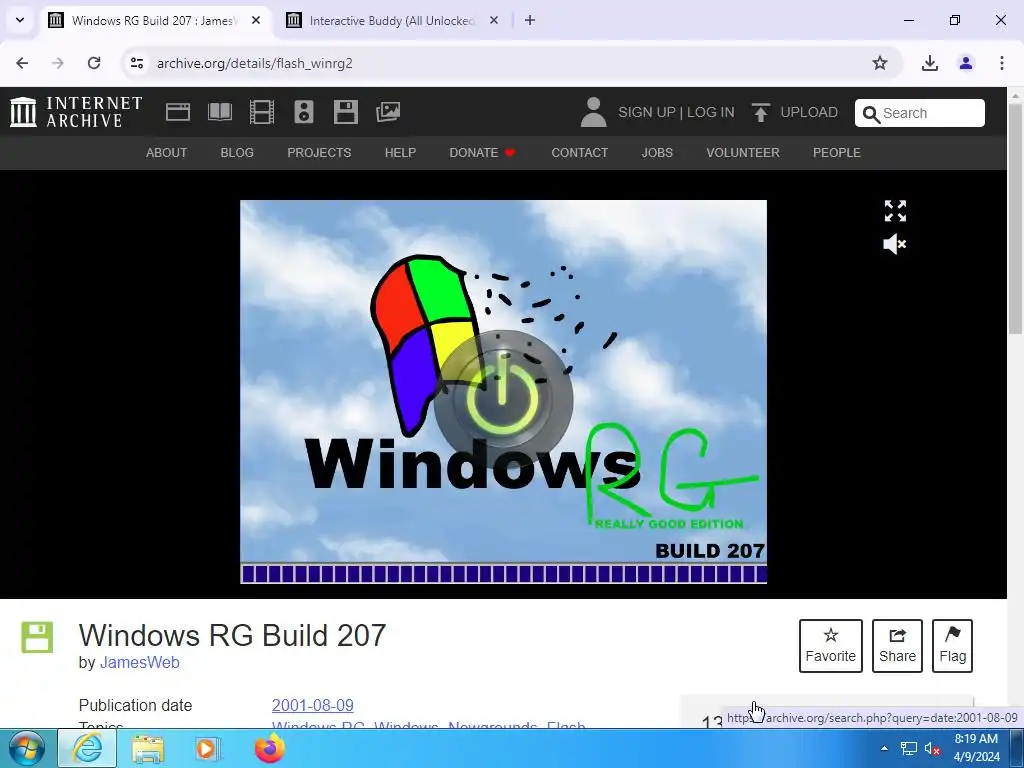The width and height of the screenshot is (1024, 768).
Task: Open a new browser tab
Action: point(530,20)
